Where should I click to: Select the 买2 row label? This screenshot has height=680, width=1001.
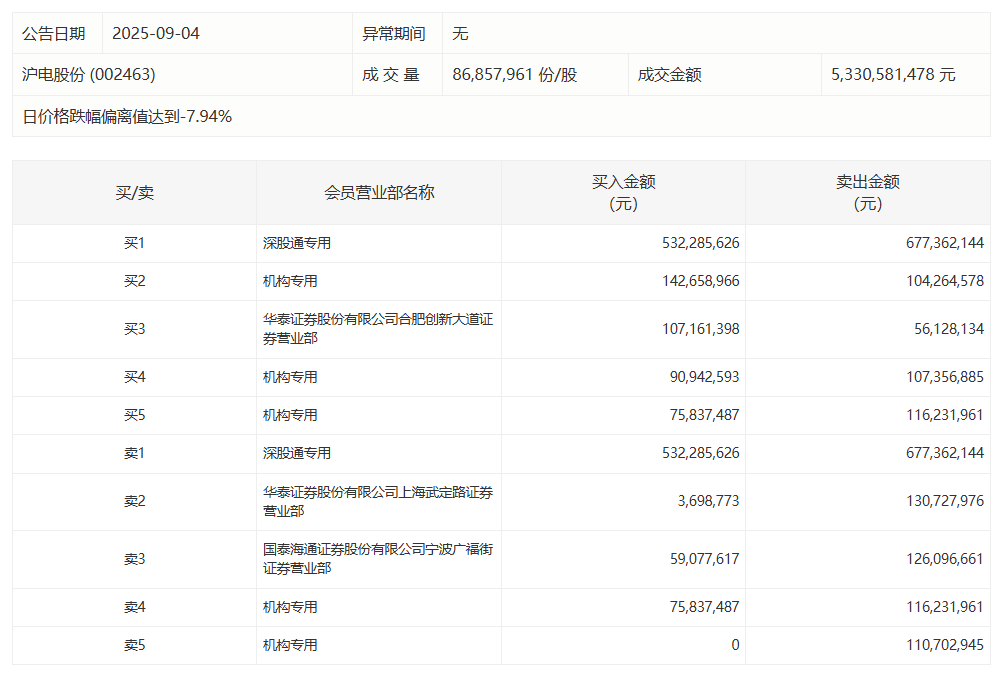tap(135, 281)
